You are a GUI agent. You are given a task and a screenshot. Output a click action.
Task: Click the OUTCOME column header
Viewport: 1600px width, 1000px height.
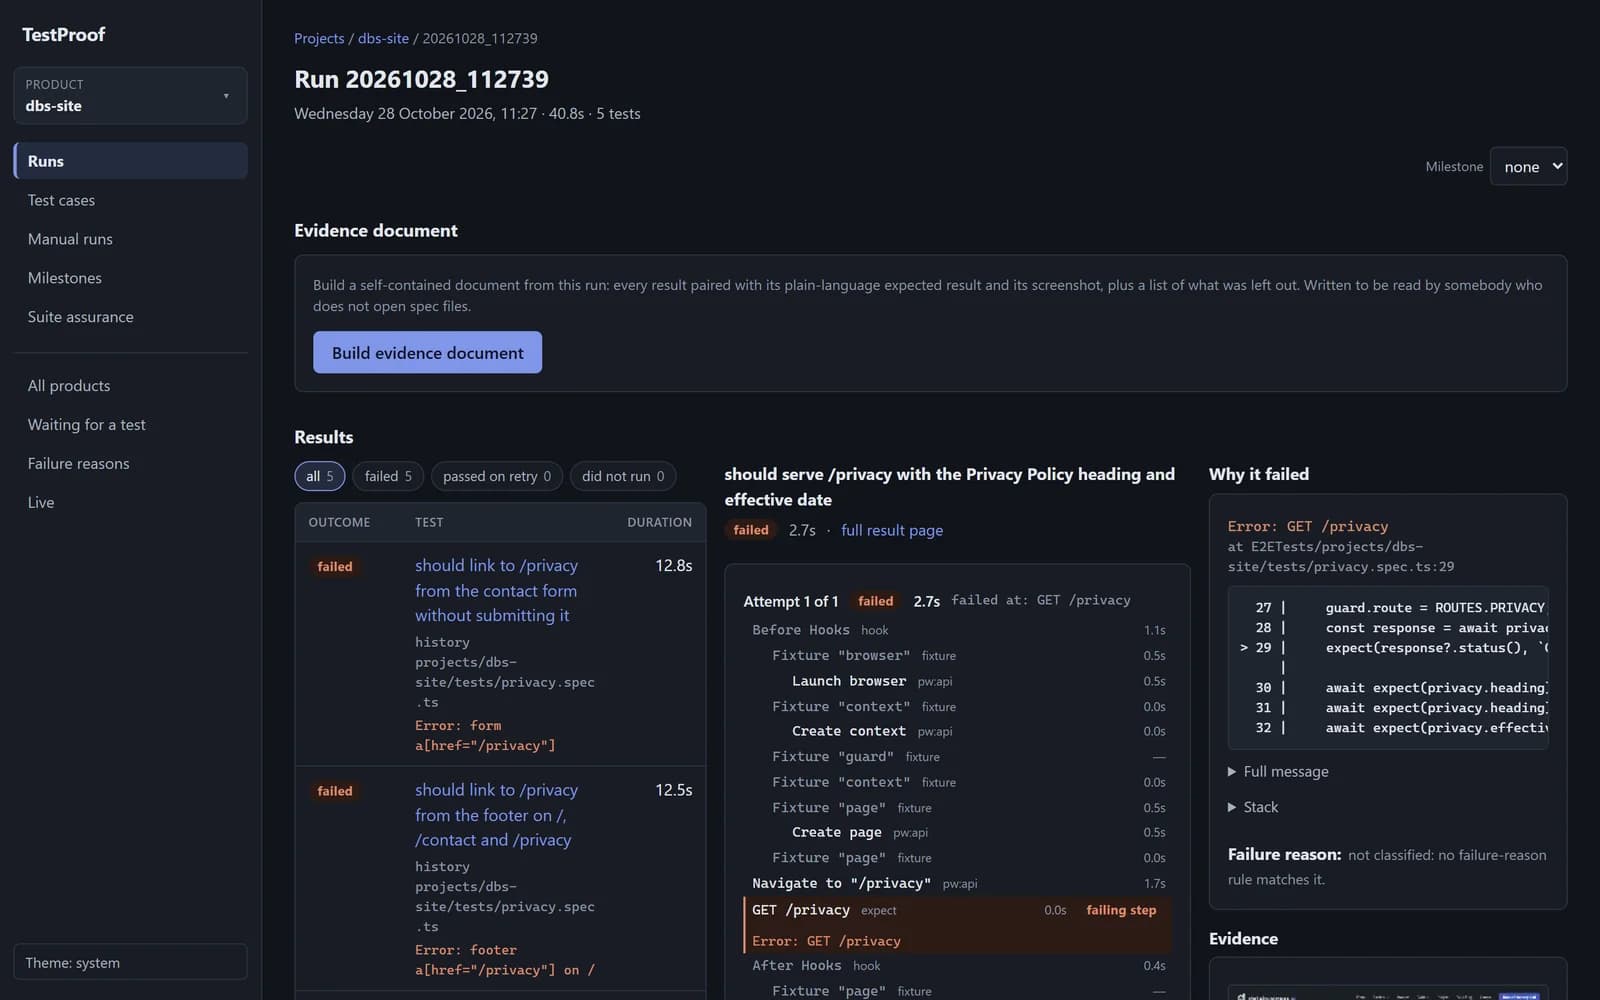(339, 522)
